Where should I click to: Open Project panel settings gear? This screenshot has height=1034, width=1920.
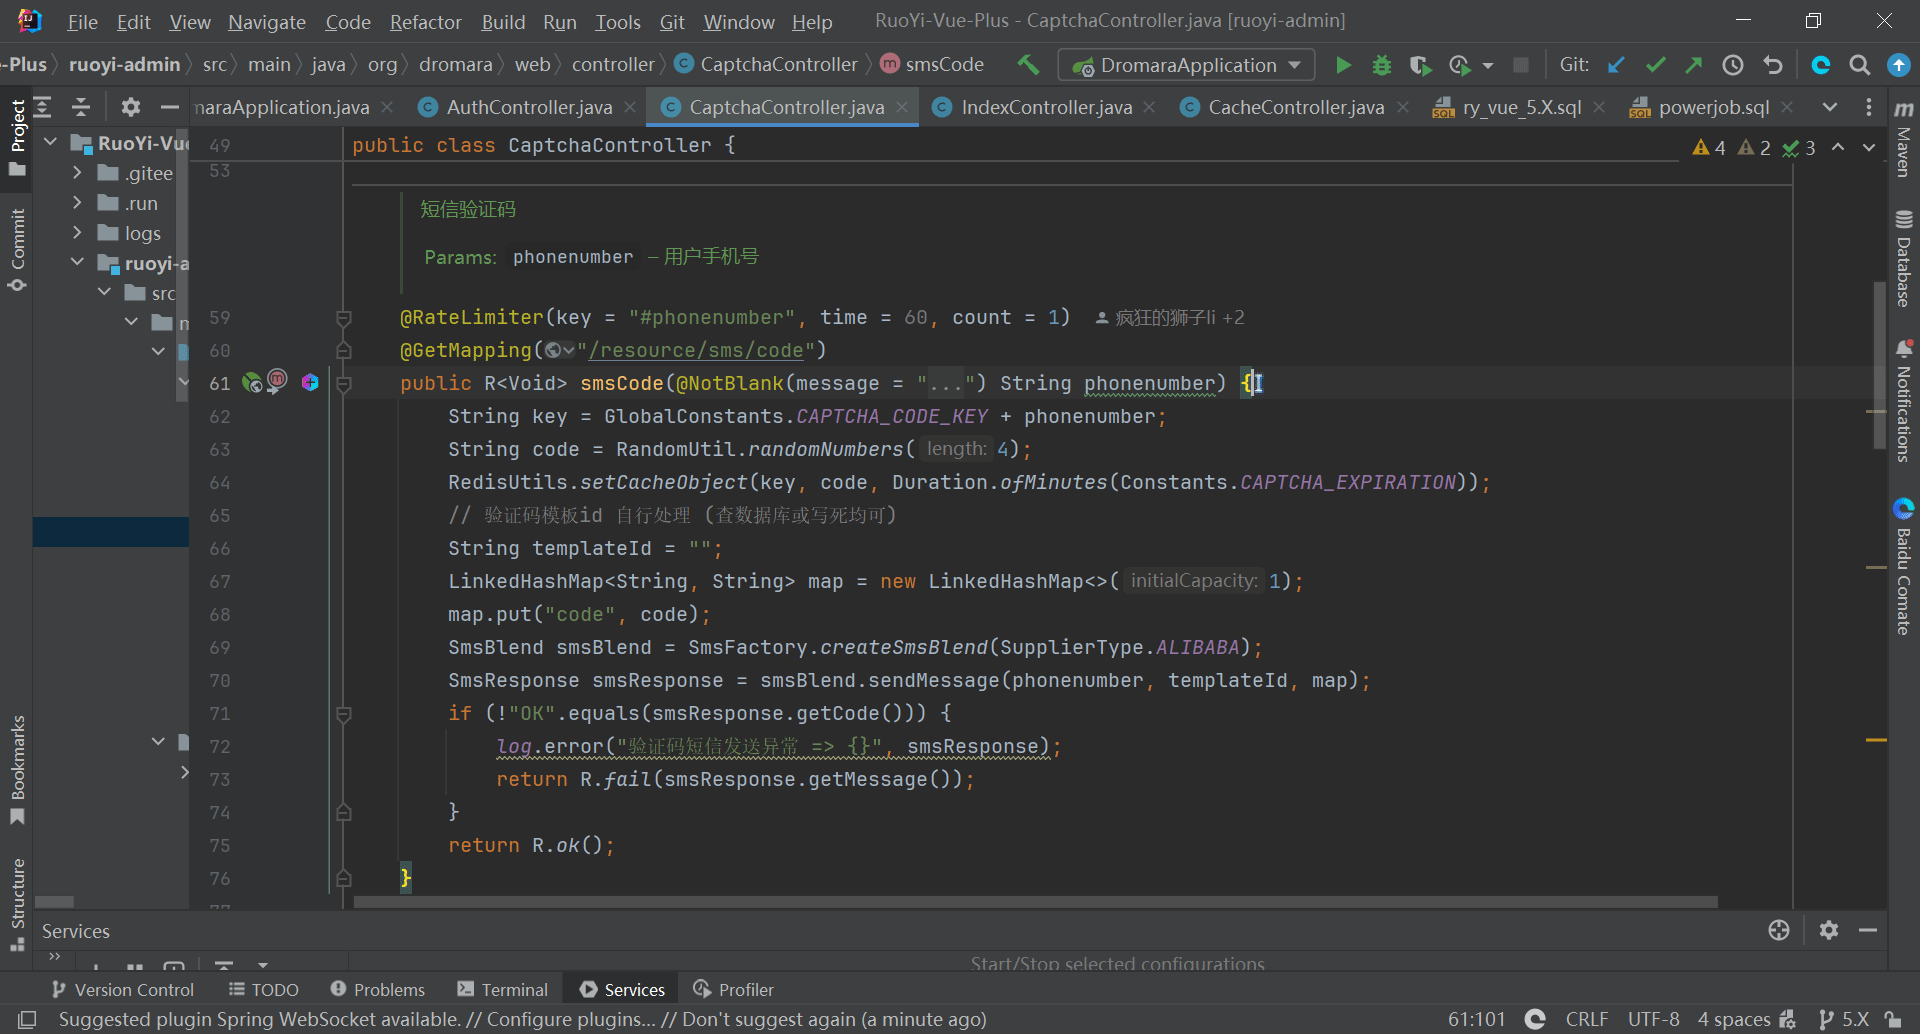click(x=130, y=107)
